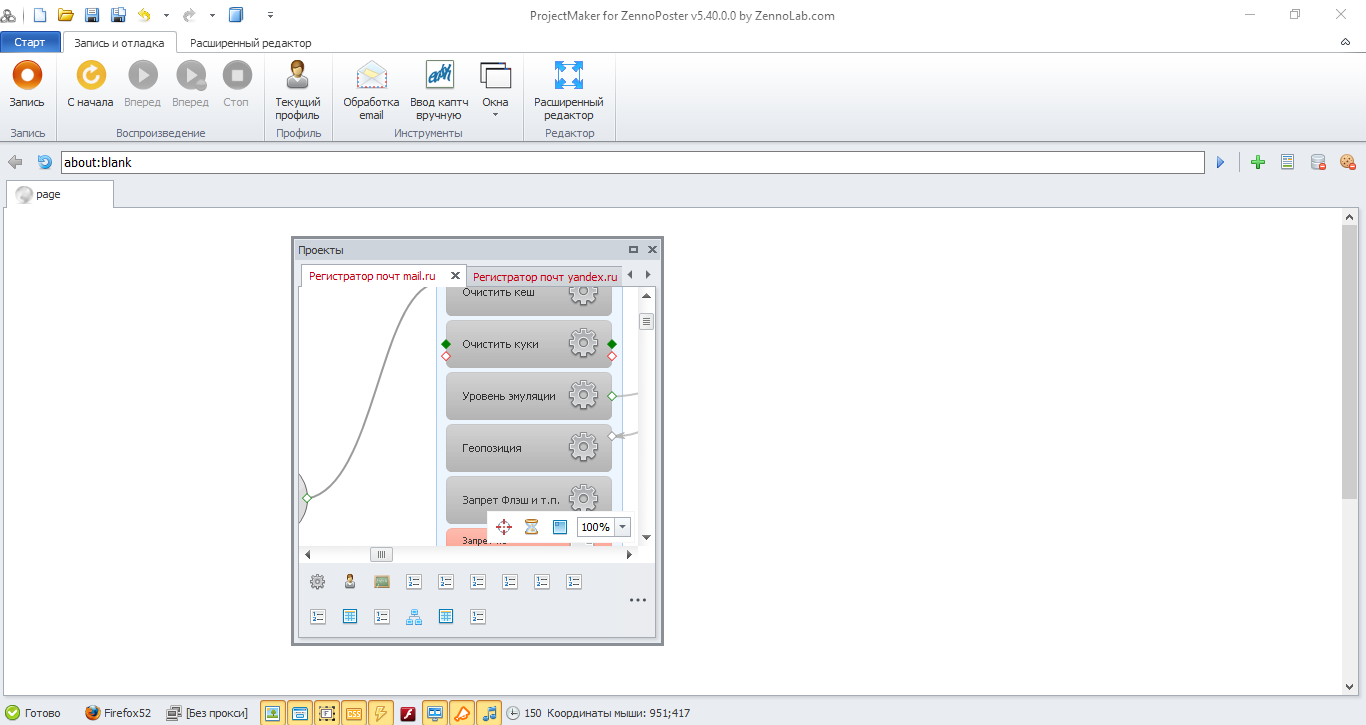Show previous project tabs with left arrow
This screenshot has height=725, width=1366.
[630, 275]
